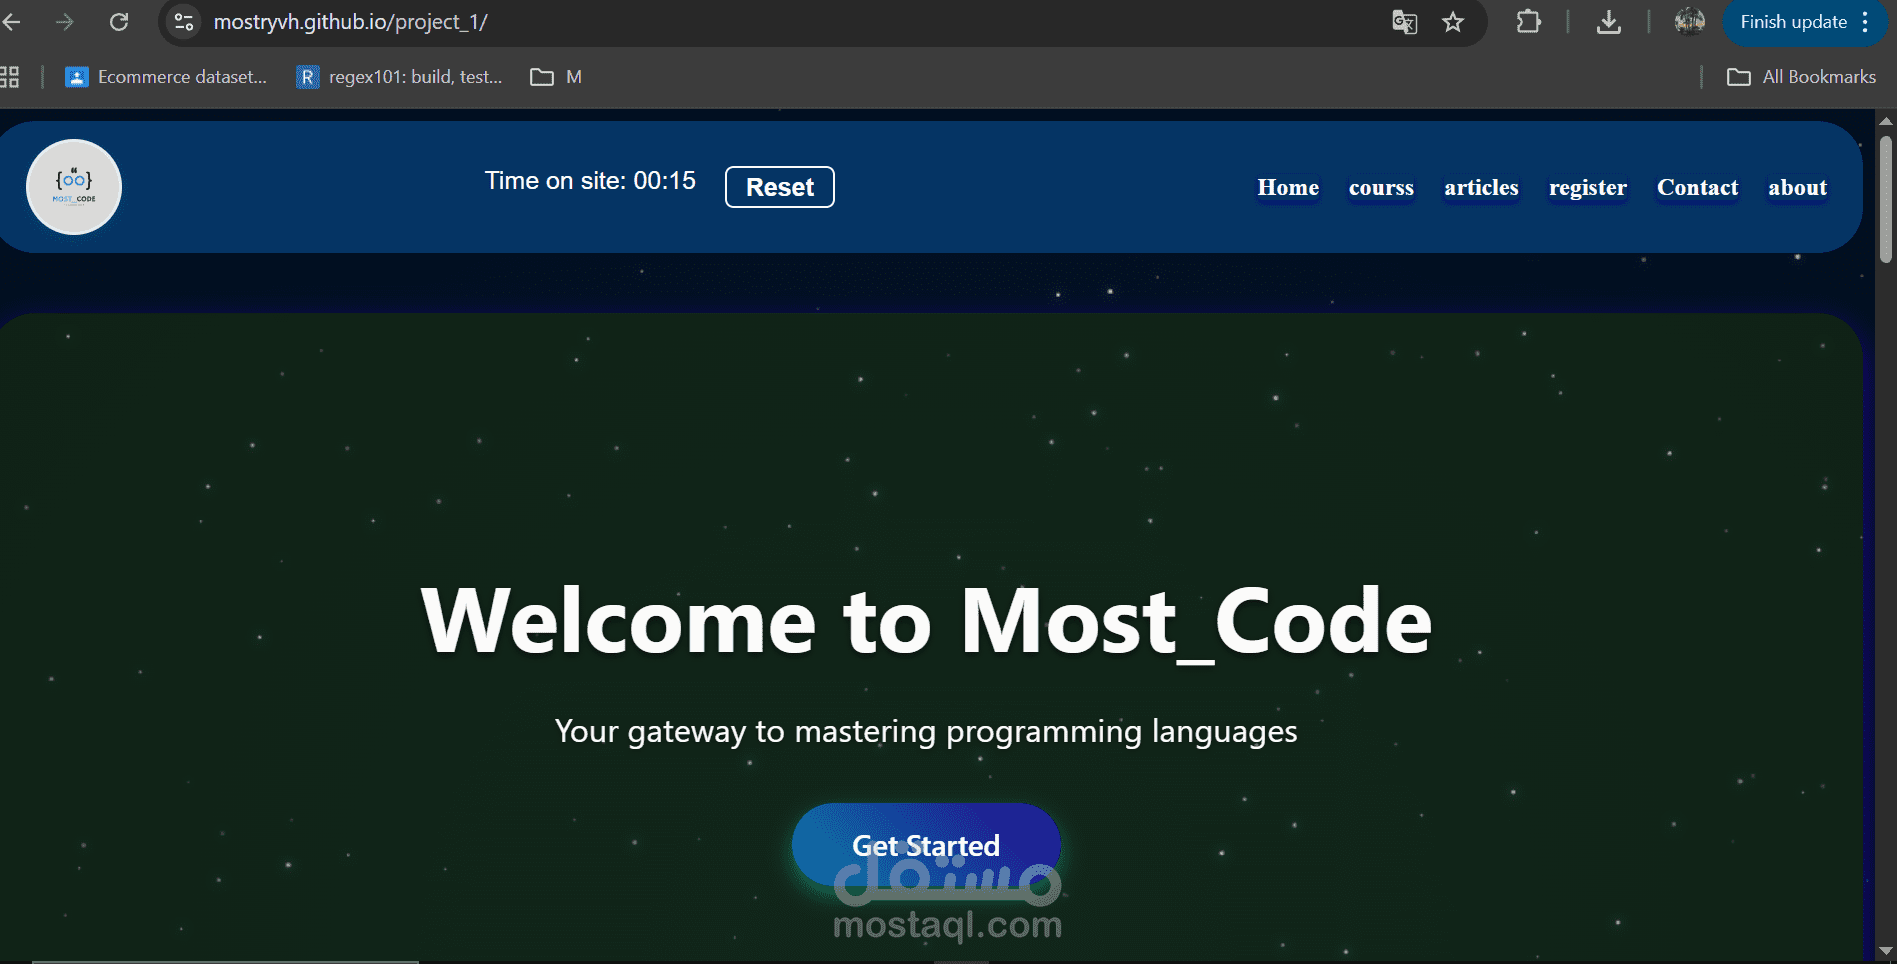The width and height of the screenshot is (1897, 964).
Task: Bookmark this page with star icon
Action: tap(1453, 22)
